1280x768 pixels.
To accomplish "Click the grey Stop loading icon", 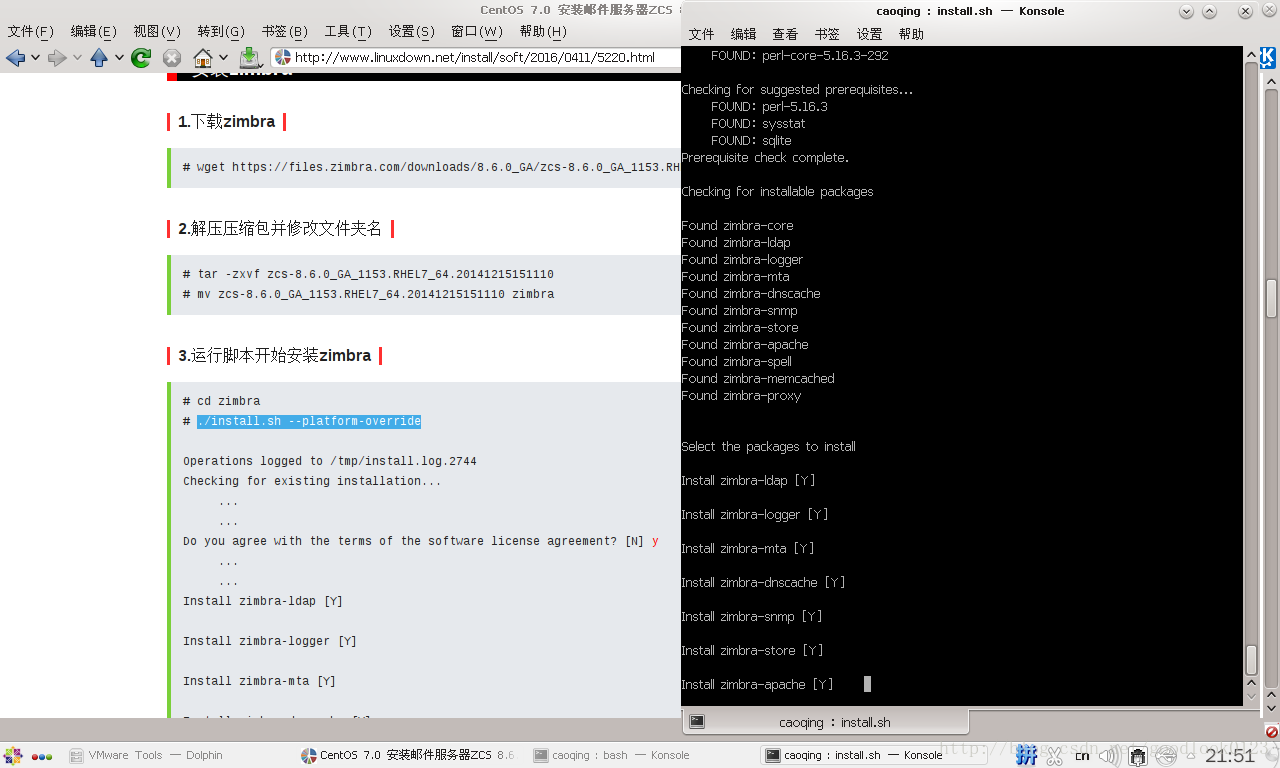I will tap(172, 58).
